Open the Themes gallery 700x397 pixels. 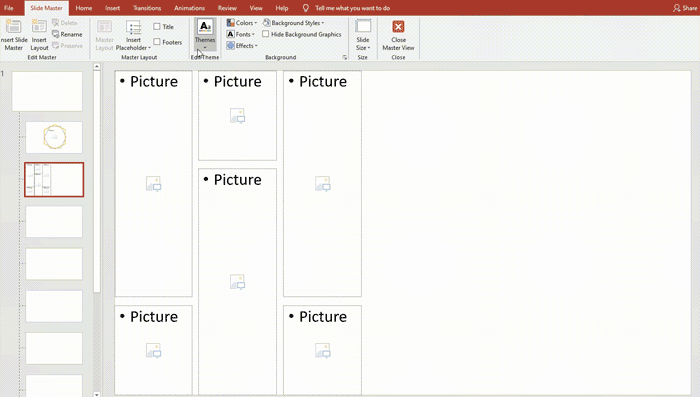205,35
